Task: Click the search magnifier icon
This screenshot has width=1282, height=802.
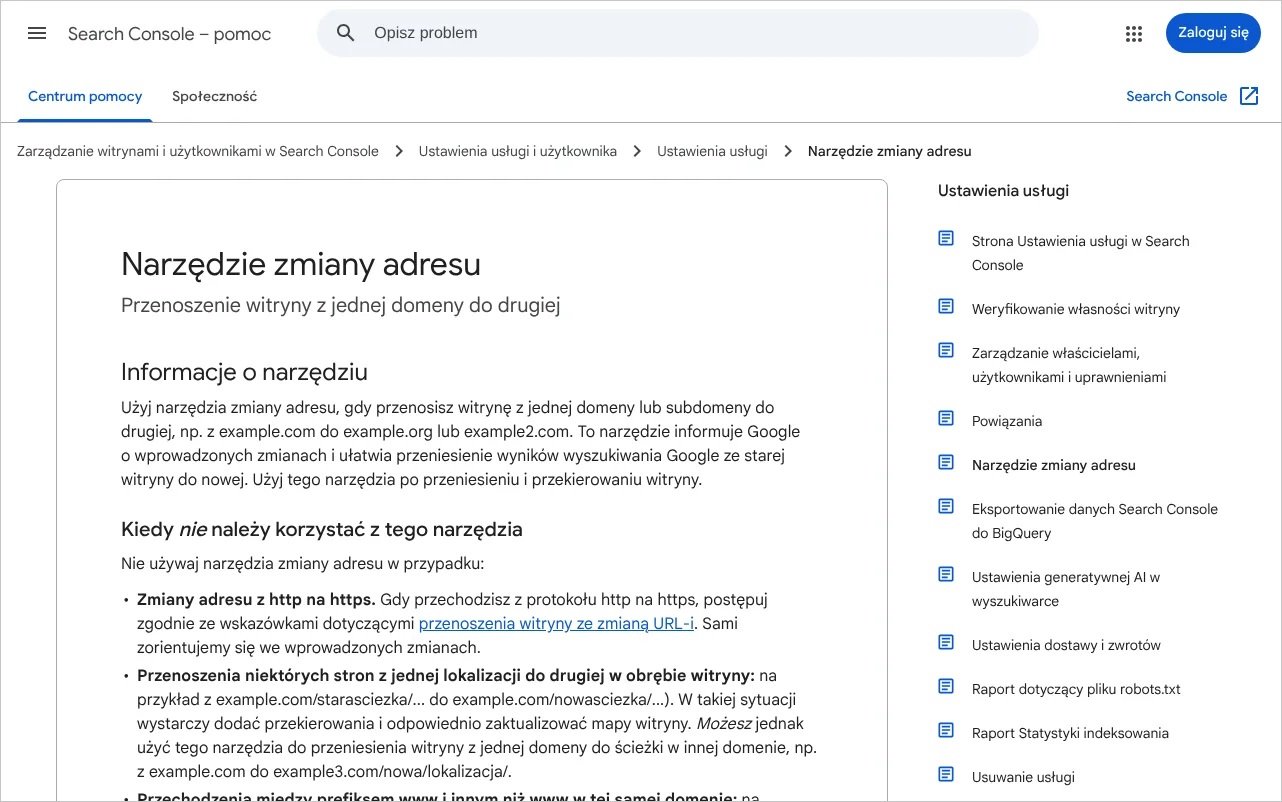Action: pyautogui.click(x=346, y=33)
